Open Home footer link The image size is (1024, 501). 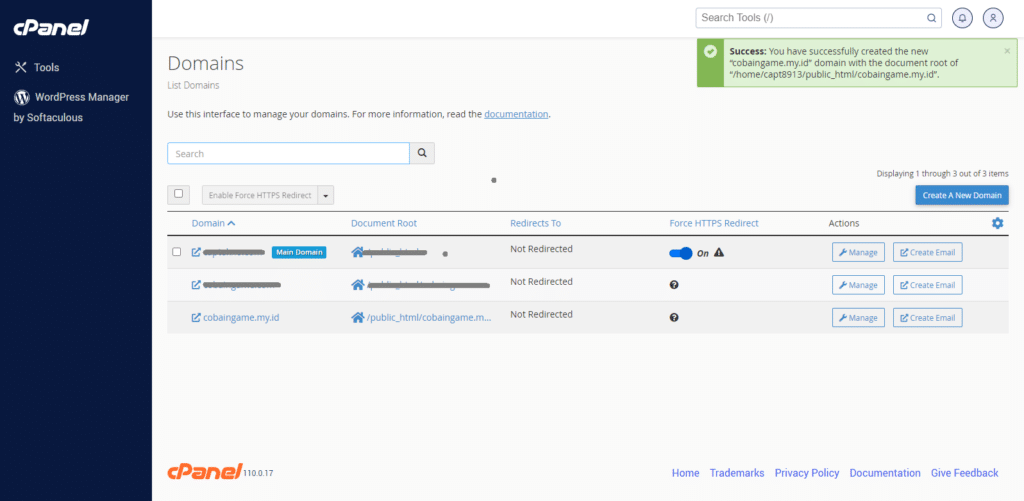pos(685,473)
